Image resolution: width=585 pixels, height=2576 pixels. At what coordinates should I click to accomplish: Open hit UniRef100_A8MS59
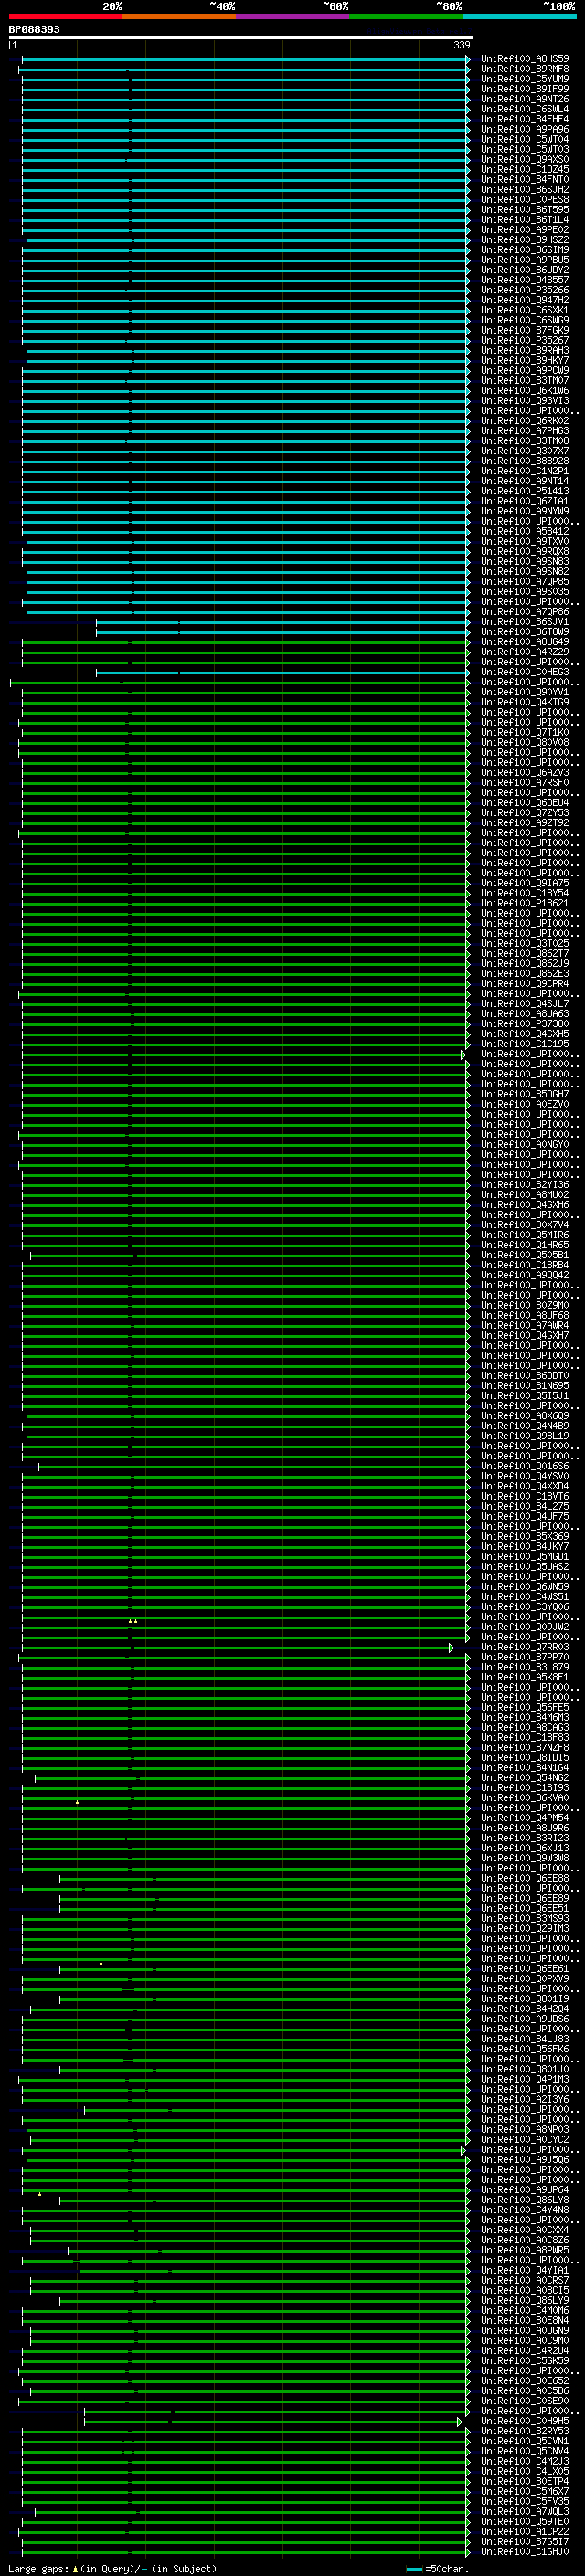click(x=524, y=59)
